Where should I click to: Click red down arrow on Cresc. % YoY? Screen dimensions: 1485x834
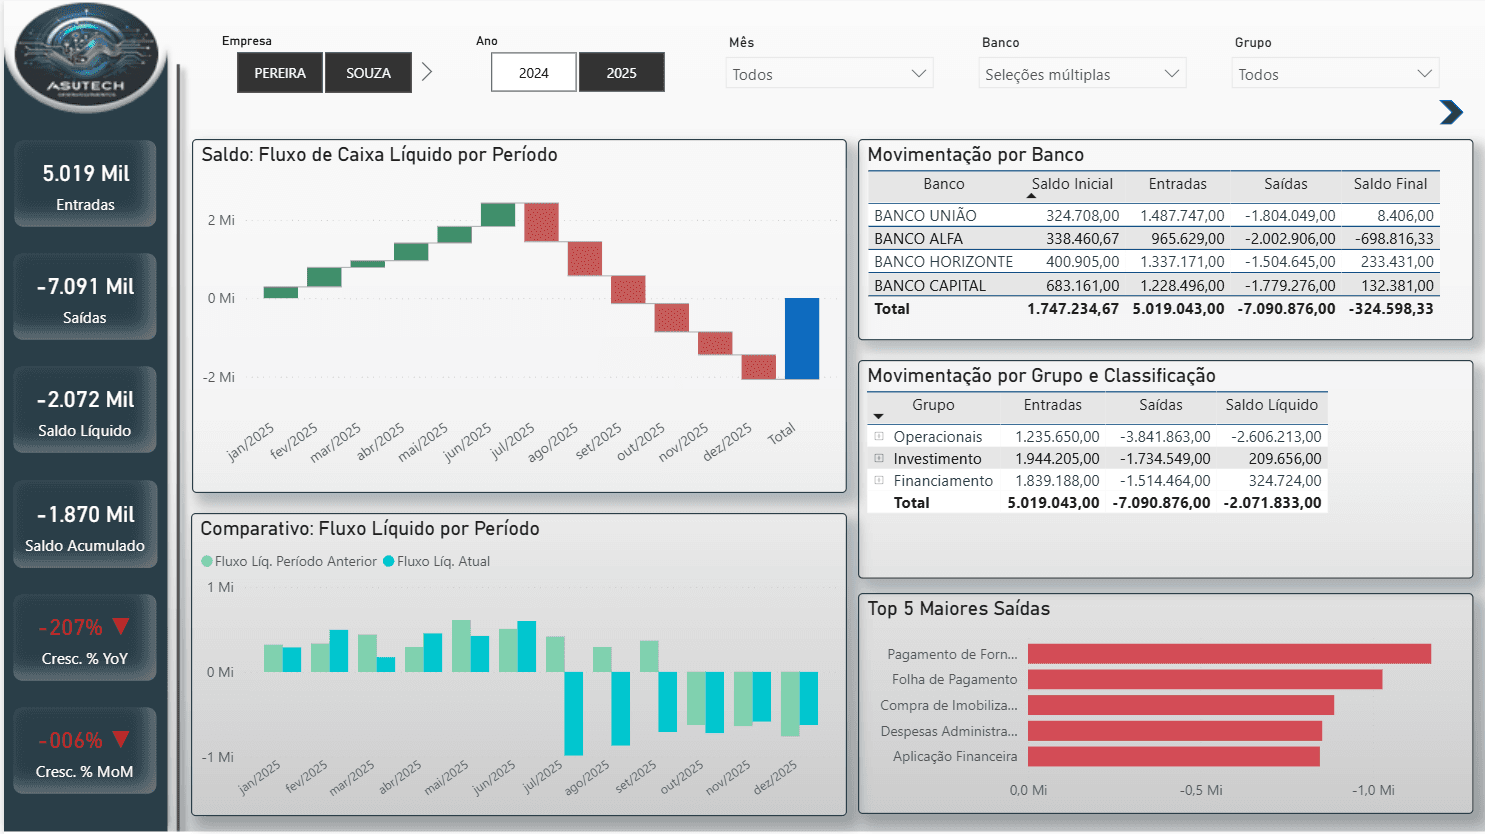tap(121, 627)
